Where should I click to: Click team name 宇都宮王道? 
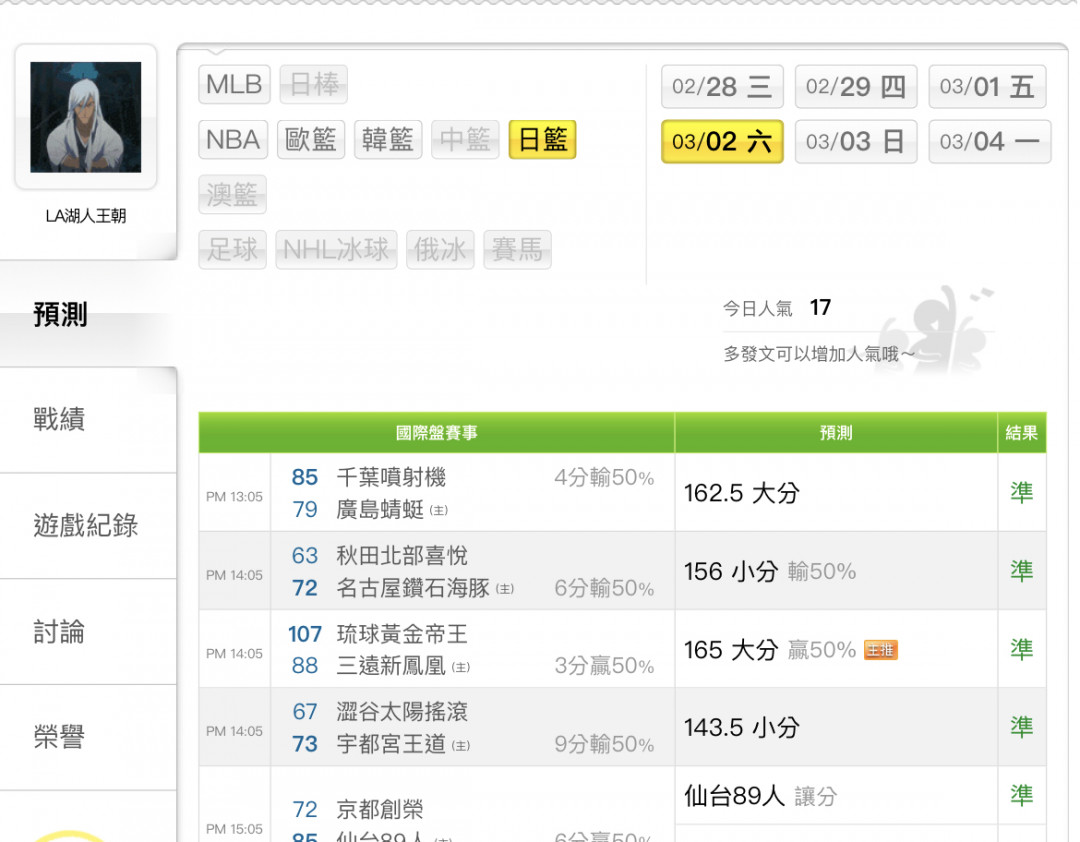(x=391, y=744)
